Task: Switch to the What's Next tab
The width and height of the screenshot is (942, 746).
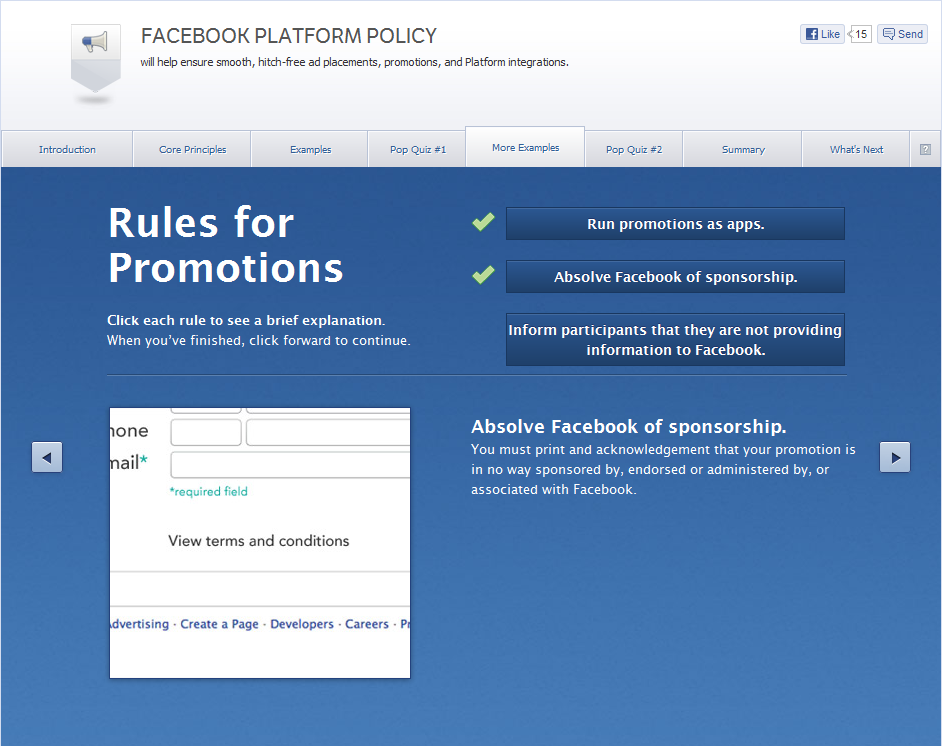Action: [x=856, y=149]
